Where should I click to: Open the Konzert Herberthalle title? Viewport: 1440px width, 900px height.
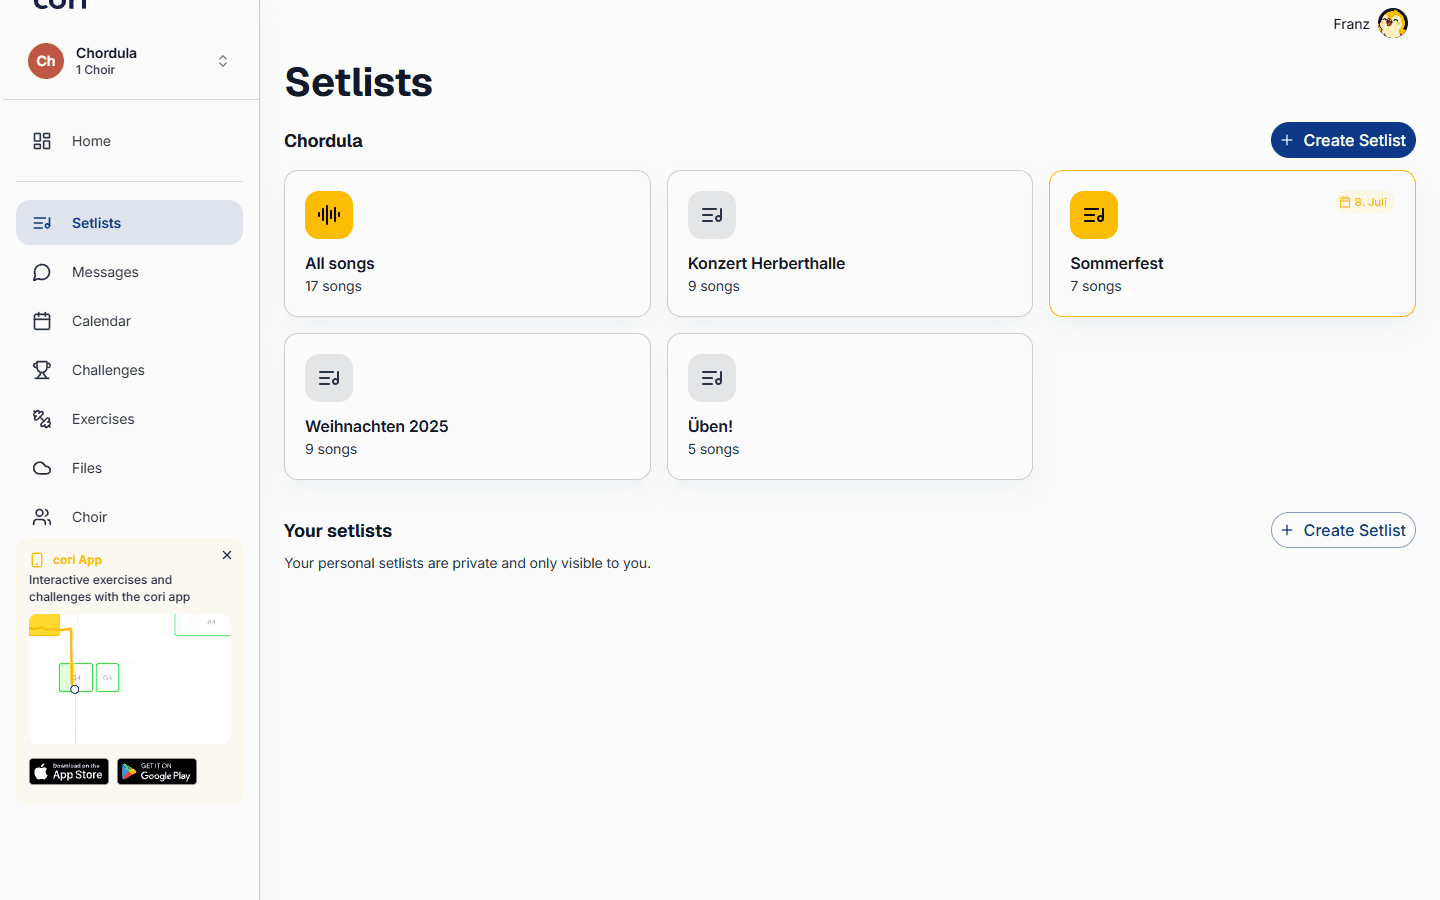point(766,263)
